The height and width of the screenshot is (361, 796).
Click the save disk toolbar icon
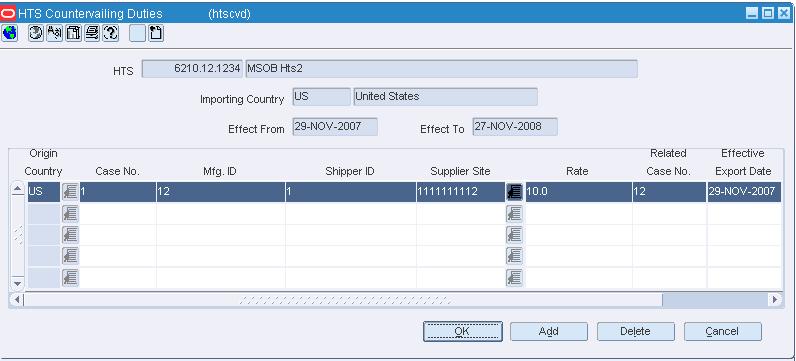(x=74, y=33)
